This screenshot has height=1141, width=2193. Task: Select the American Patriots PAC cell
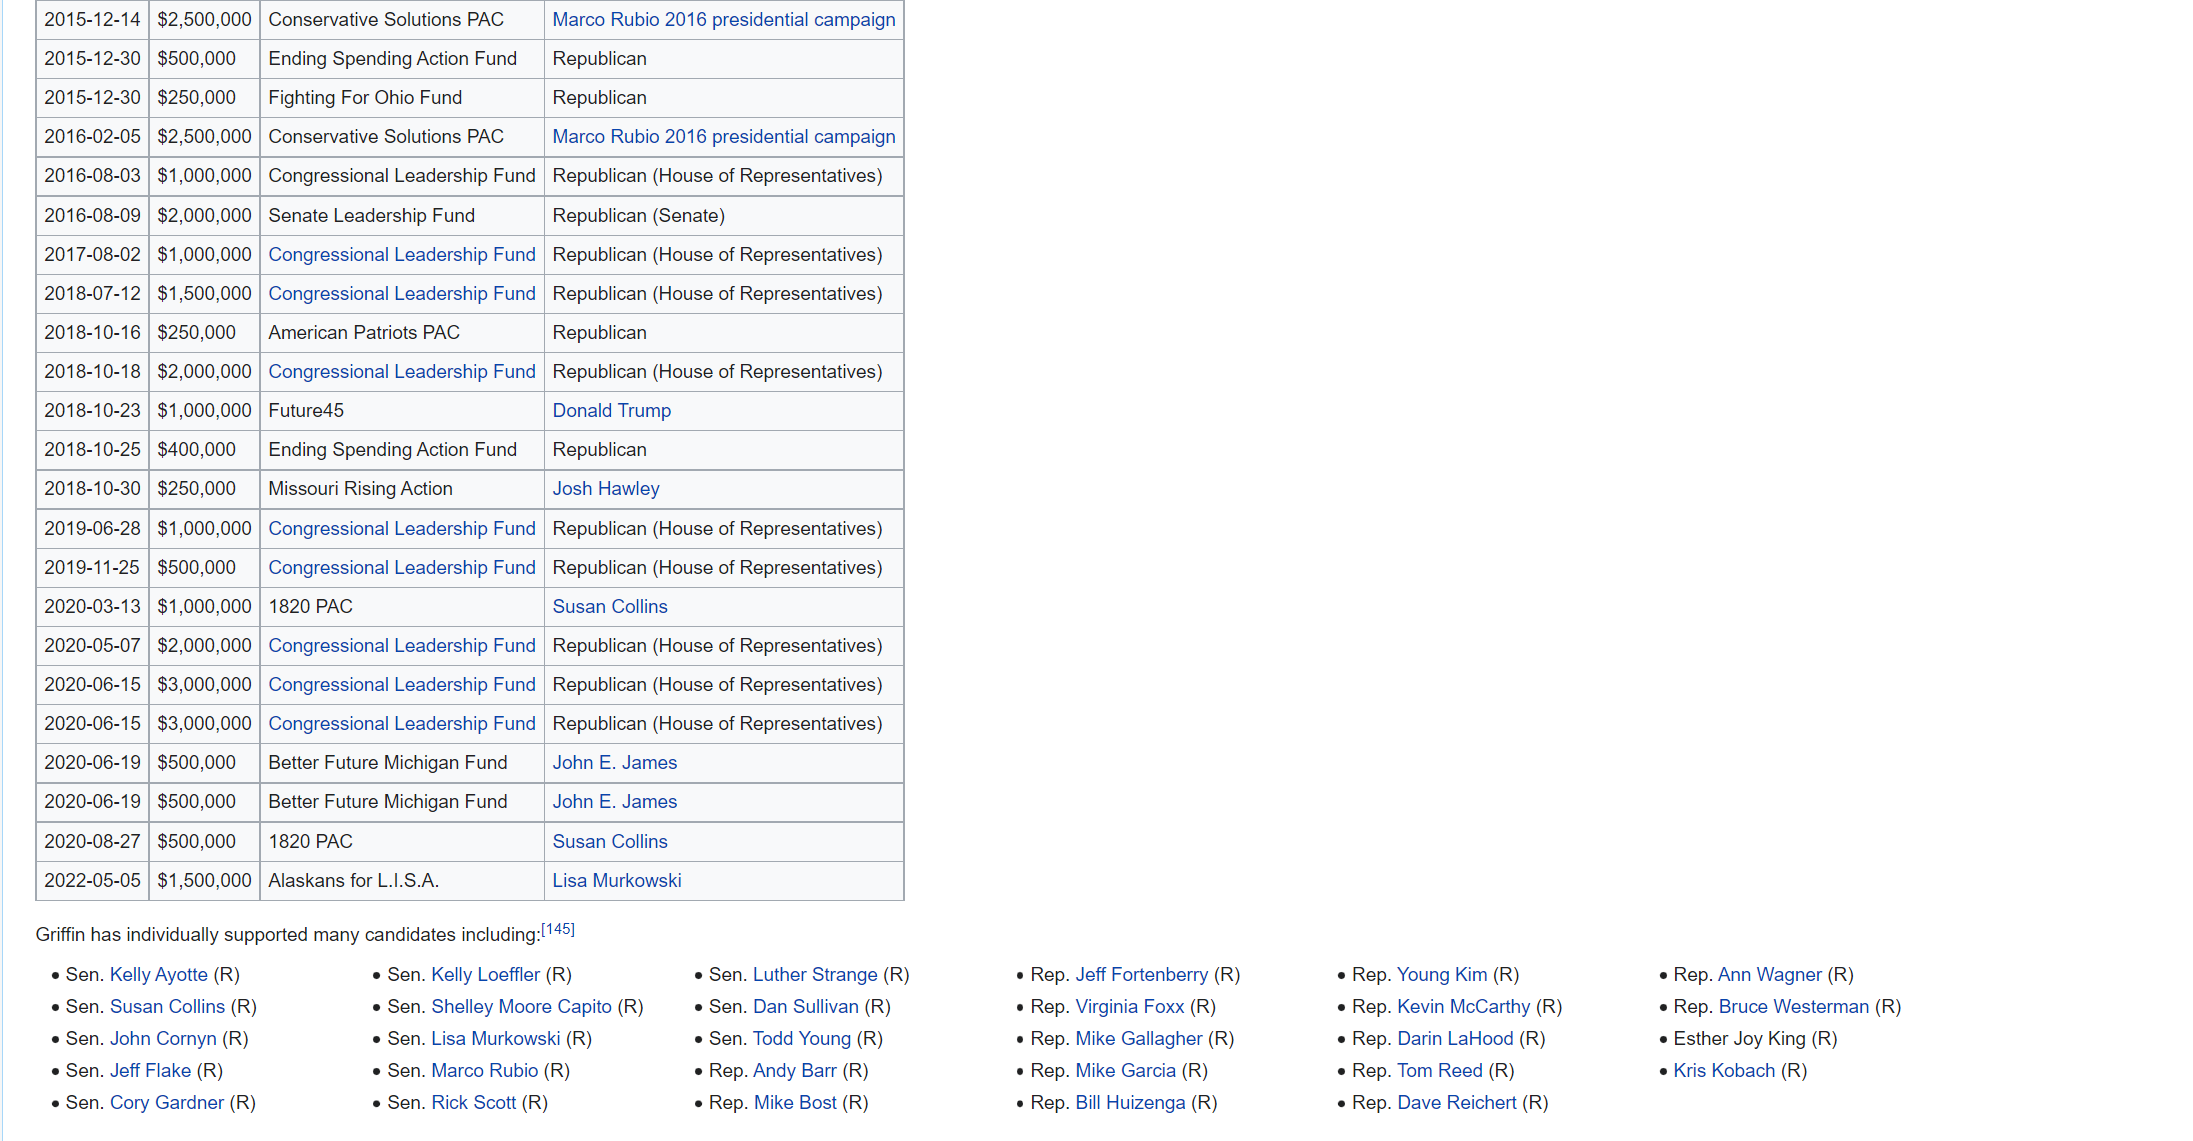pyautogui.click(x=402, y=332)
